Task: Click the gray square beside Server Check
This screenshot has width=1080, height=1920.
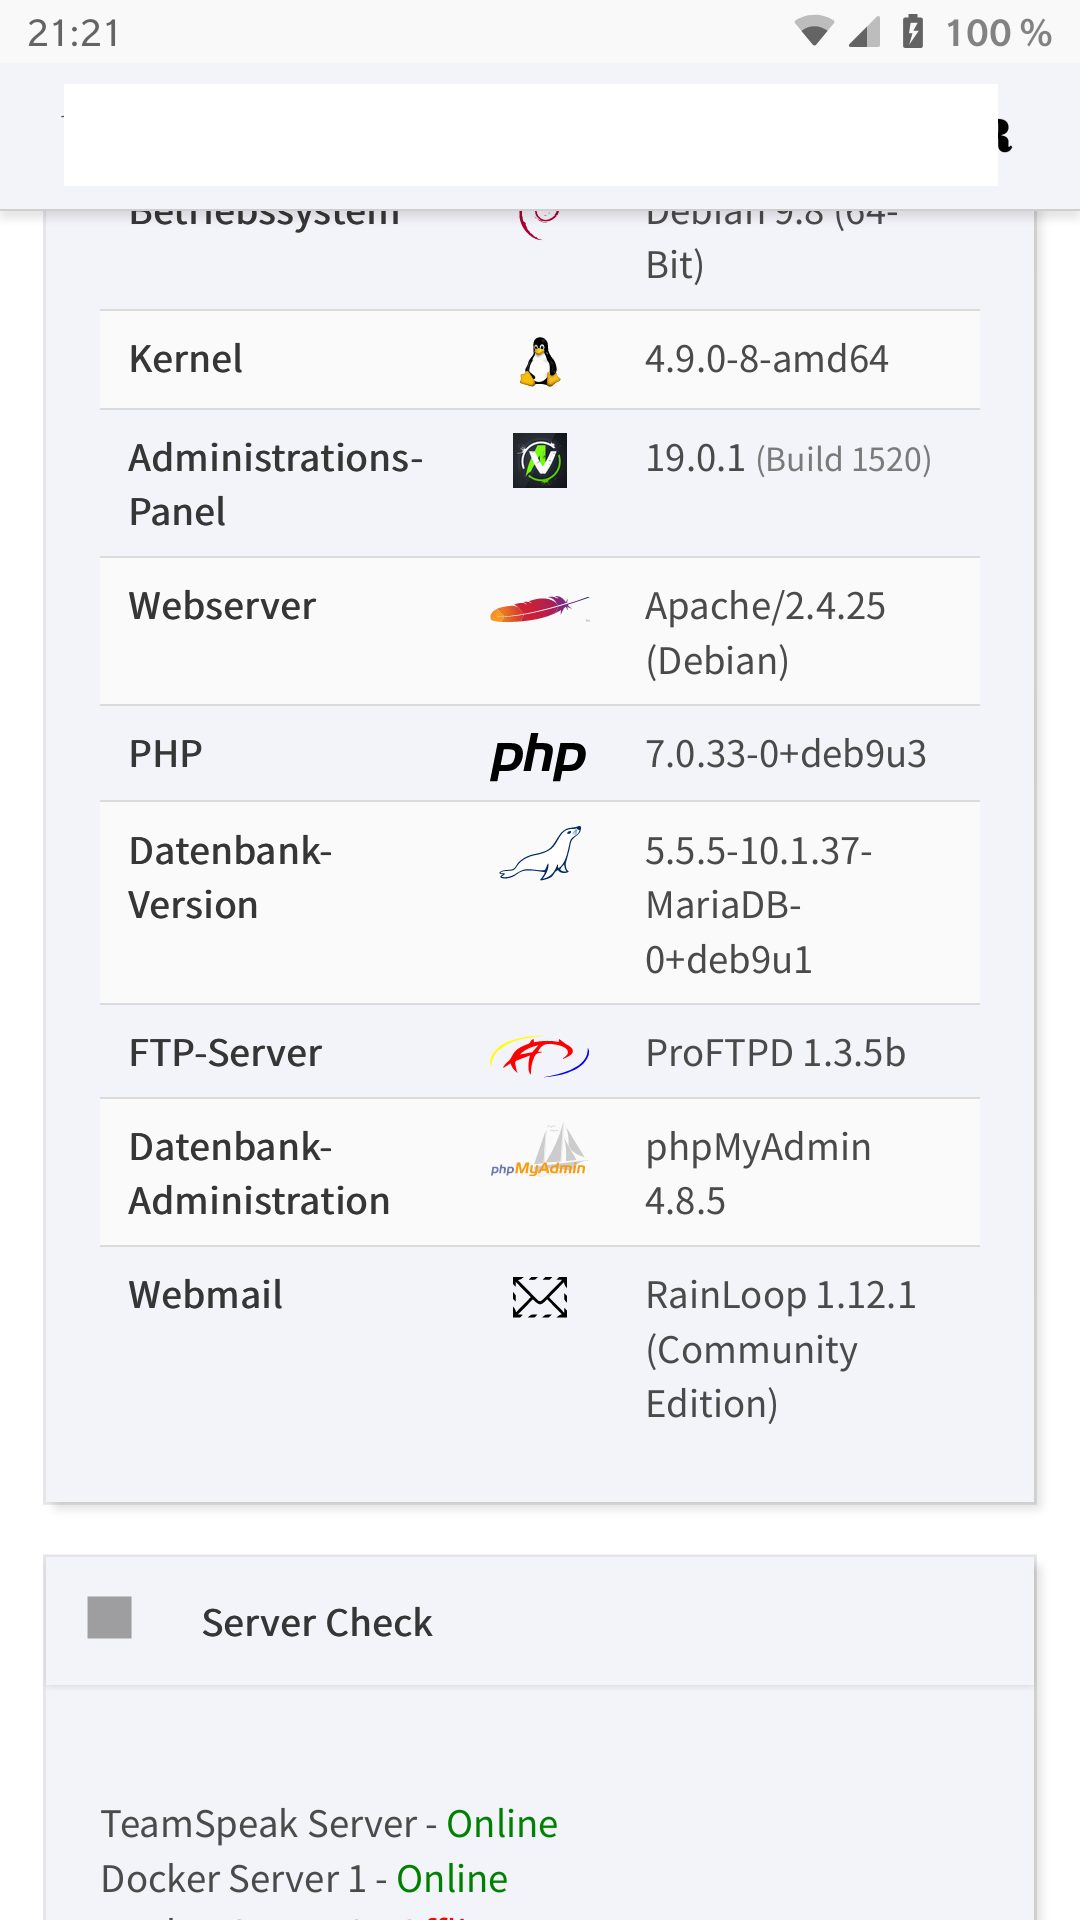Action: pyautogui.click(x=110, y=1617)
